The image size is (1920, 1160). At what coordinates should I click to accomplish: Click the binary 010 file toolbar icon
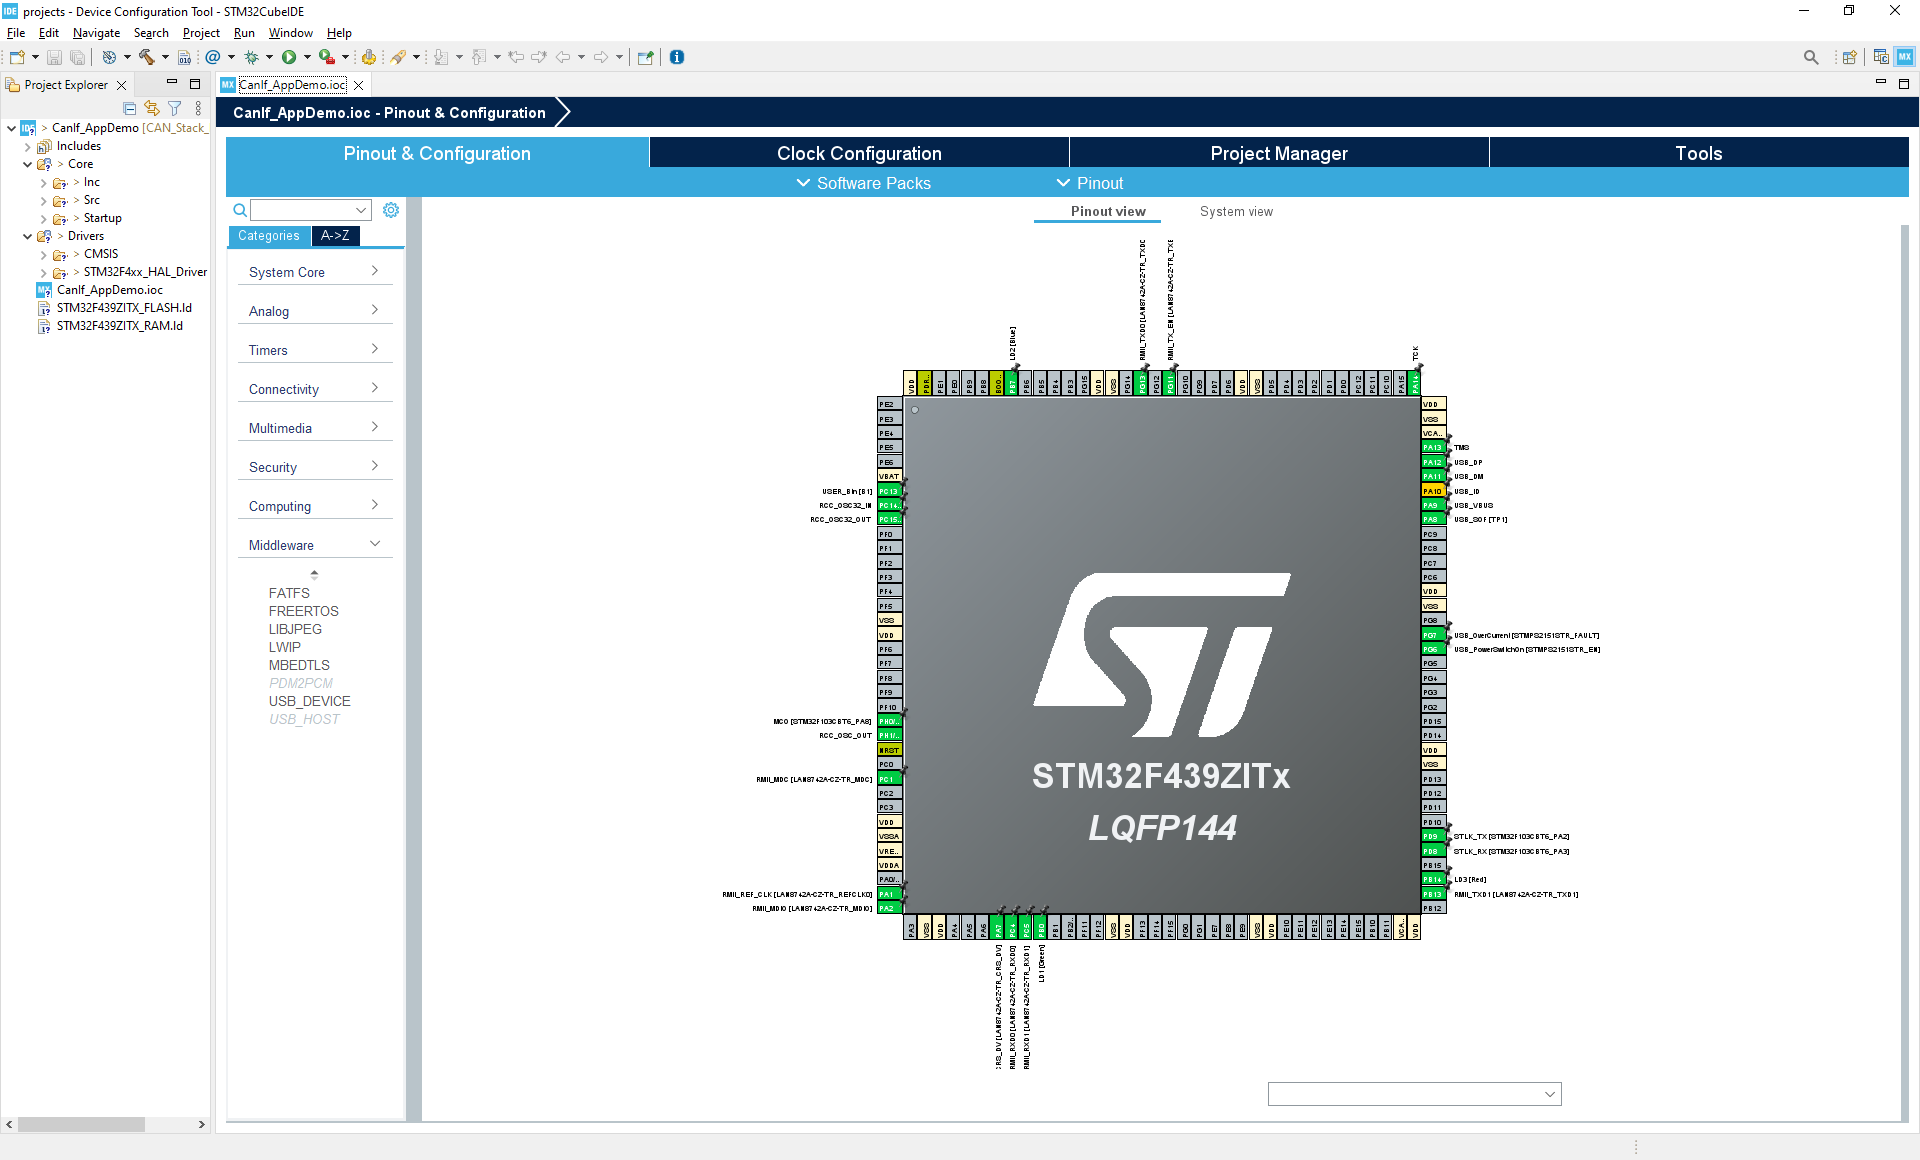click(x=184, y=57)
